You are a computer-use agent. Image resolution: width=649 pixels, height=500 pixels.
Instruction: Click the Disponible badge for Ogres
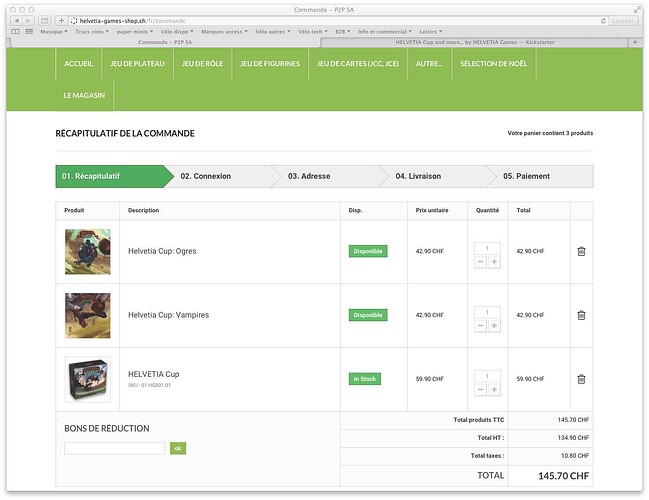[x=368, y=251]
